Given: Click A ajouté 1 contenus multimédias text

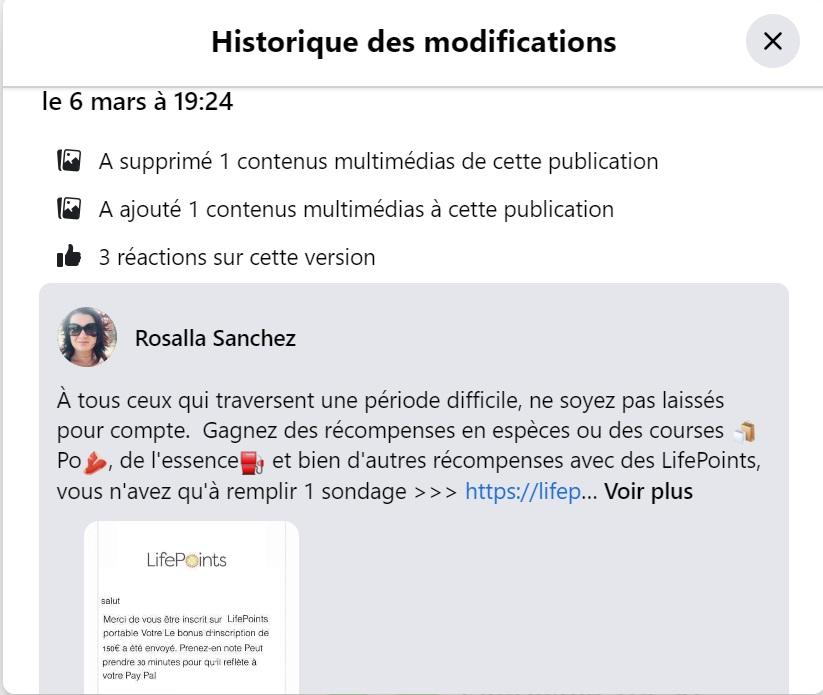Looking at the screenshot, I should [x=356, y=209].
